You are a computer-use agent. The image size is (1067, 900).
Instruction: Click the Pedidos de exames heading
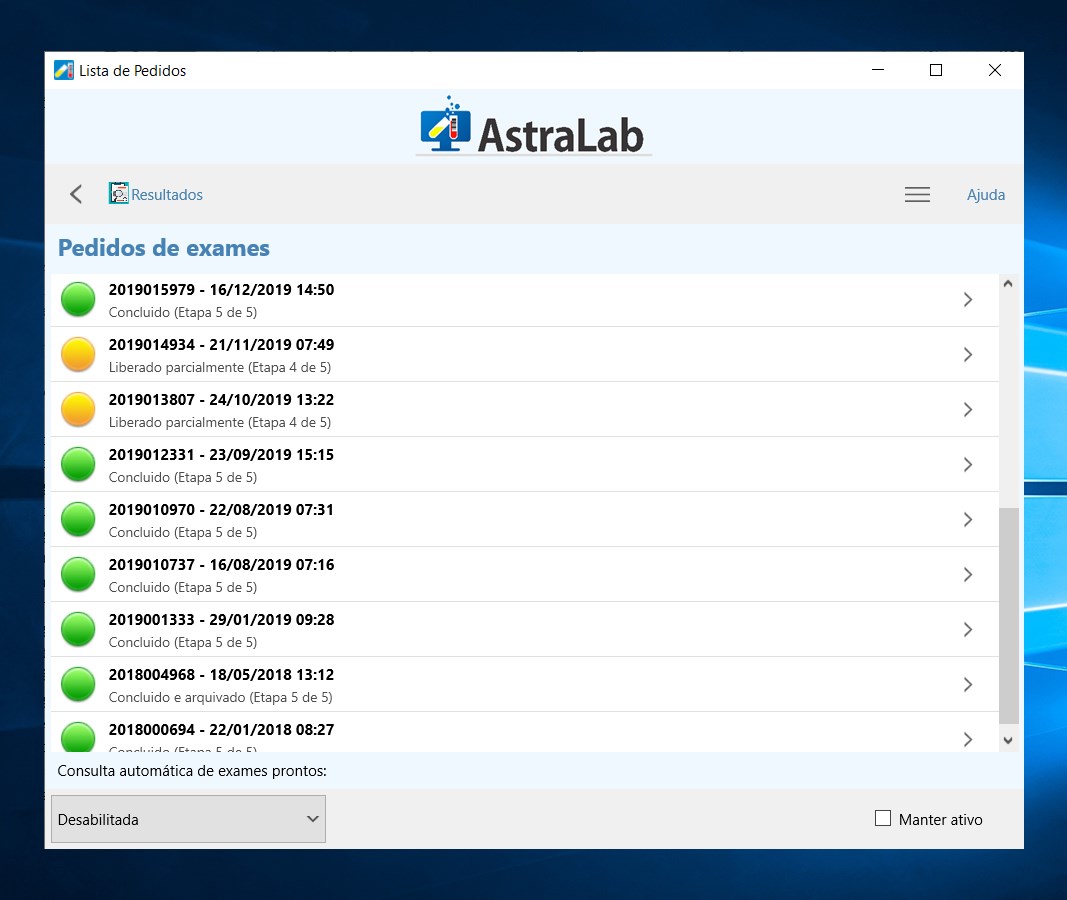164,248
